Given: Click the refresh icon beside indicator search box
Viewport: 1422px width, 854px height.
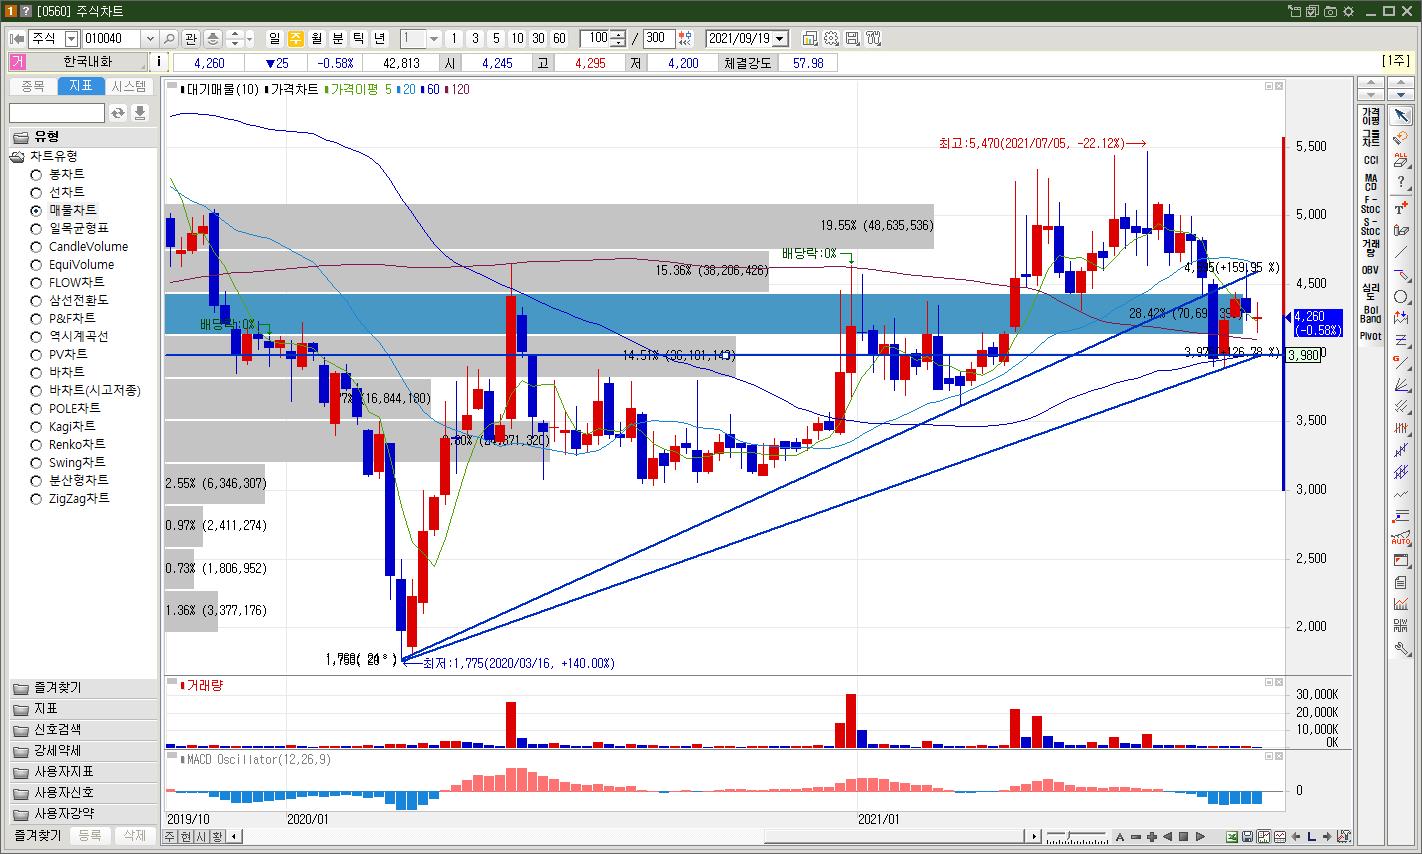Looking at the screenshot, I should (118, 113).
